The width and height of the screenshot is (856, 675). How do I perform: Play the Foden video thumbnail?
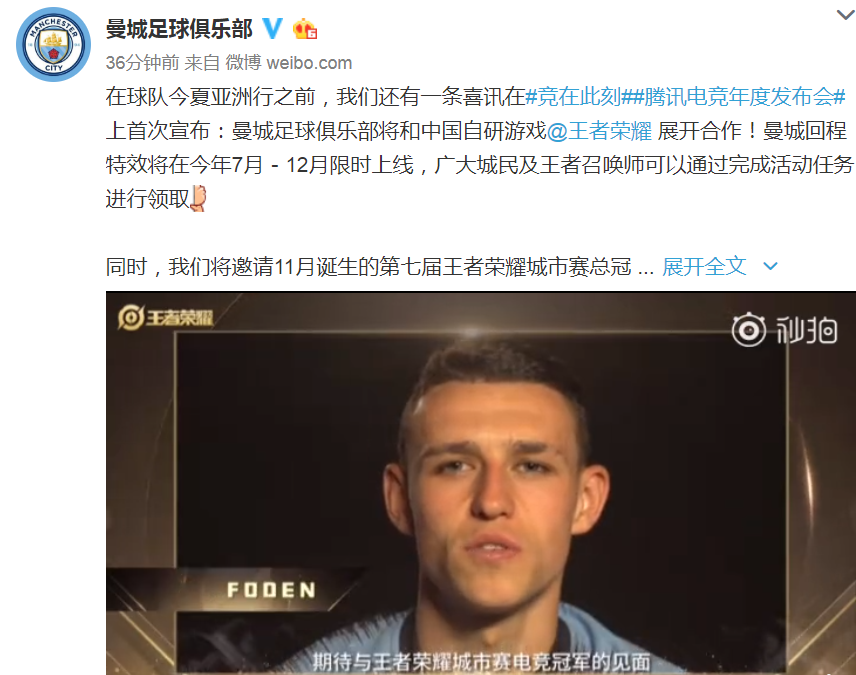(x=481, y=483)
